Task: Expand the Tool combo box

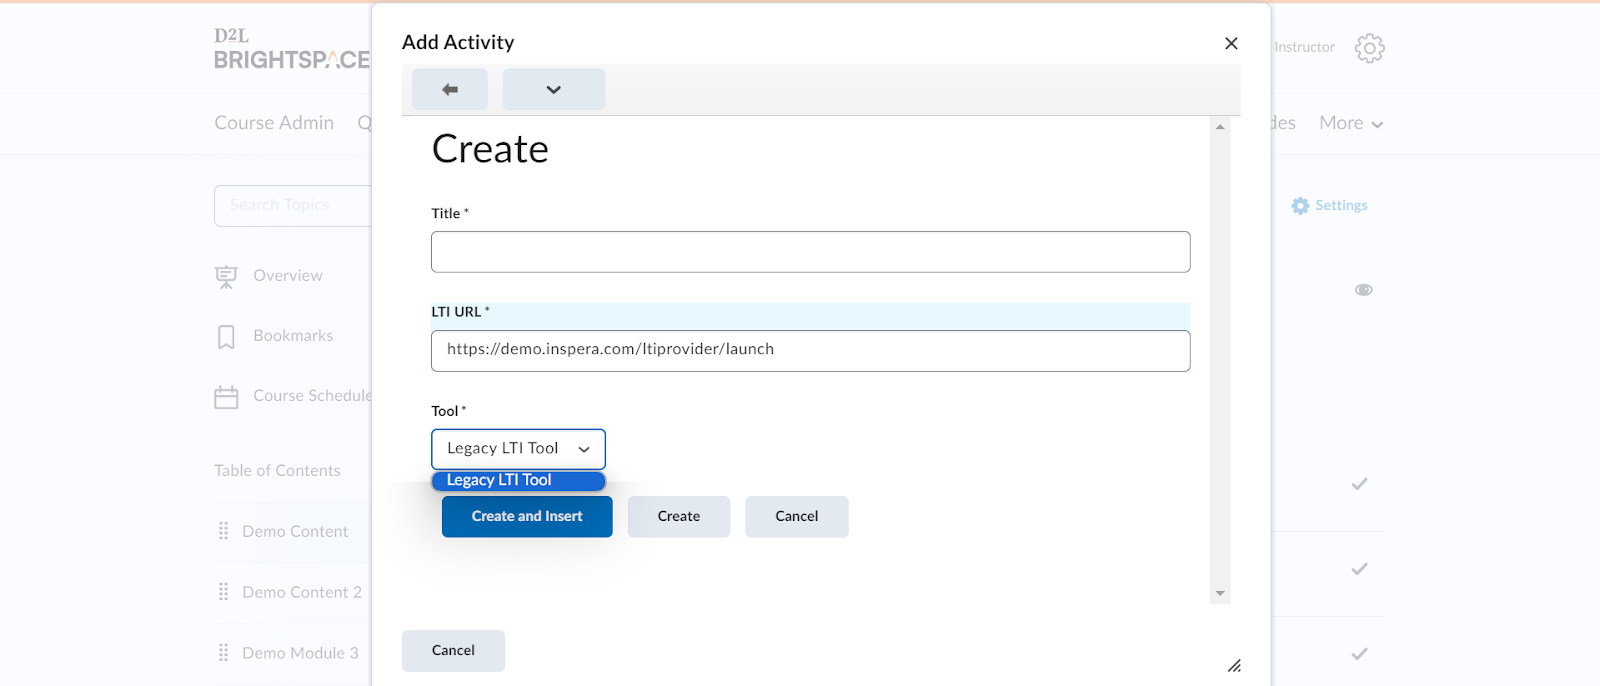Action: [518, 449]
